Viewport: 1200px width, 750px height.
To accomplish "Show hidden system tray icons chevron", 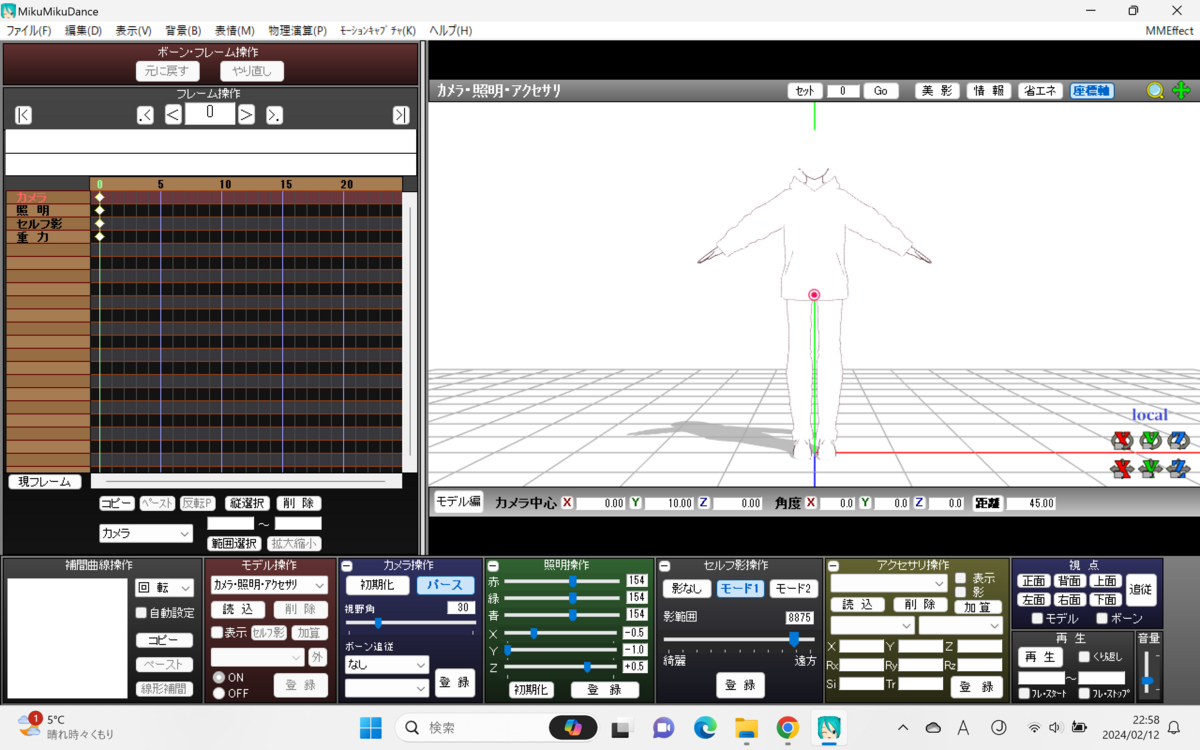I will [x=903, y=727].
